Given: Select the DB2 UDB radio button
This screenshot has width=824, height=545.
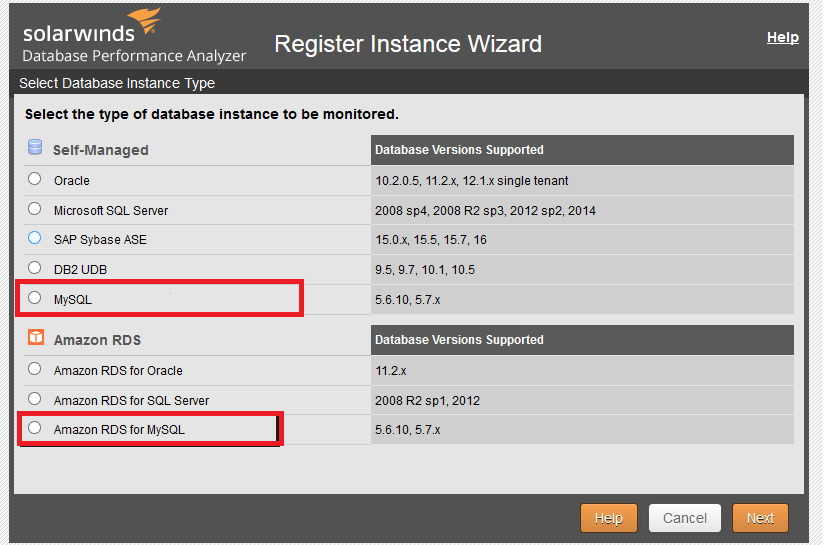Looking at the screenshot, I should [x=35, y=268].
